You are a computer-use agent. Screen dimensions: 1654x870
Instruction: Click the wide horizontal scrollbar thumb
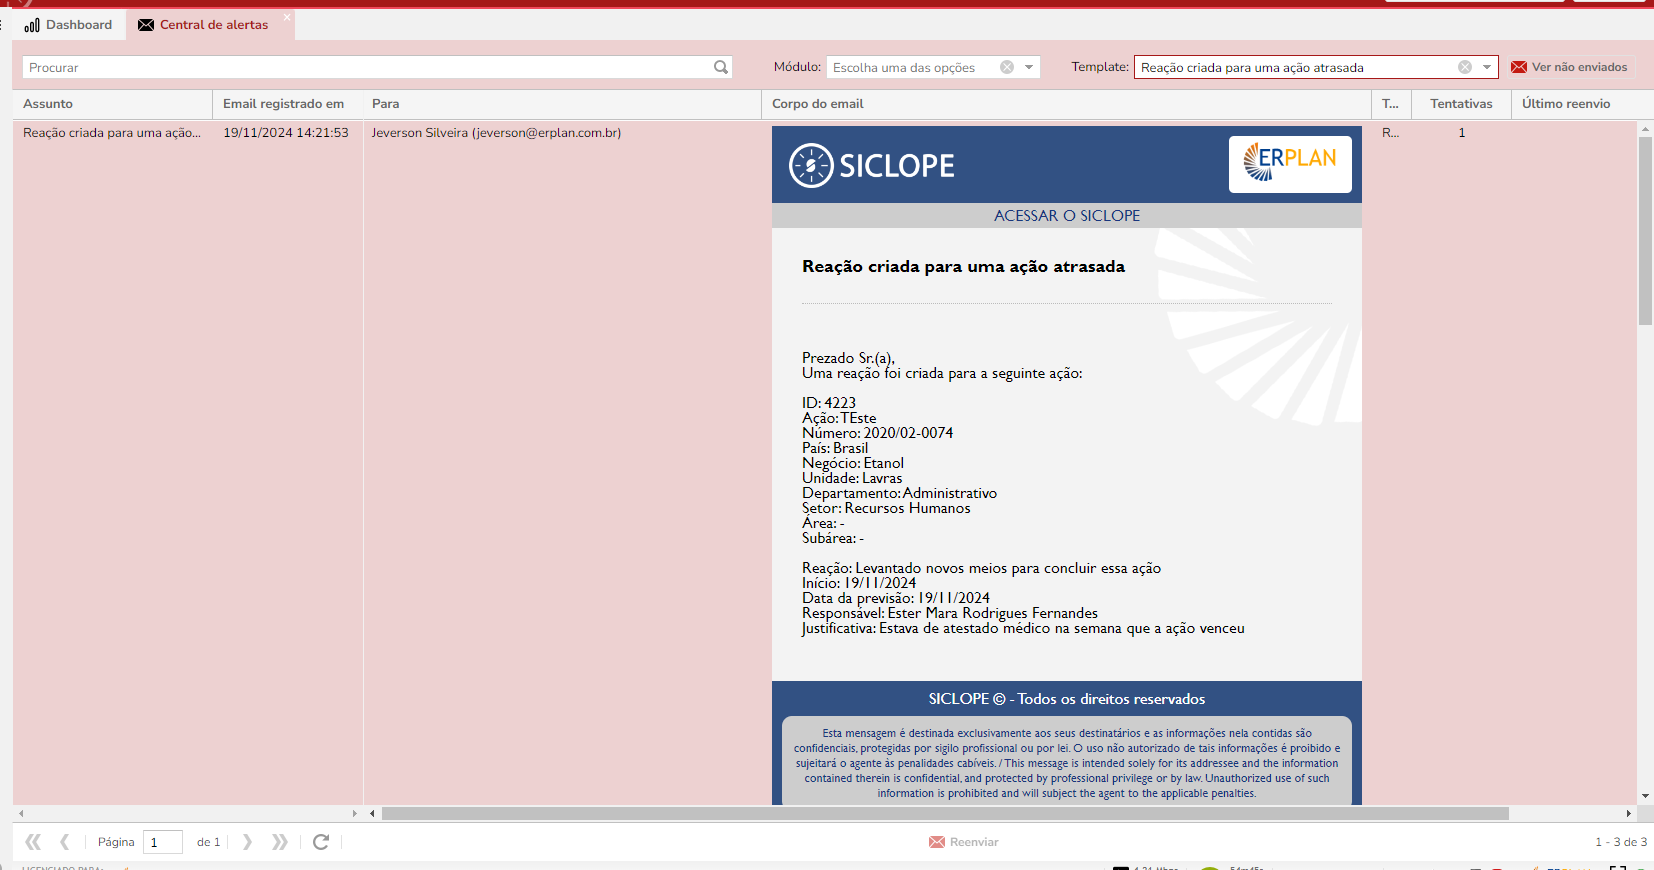(x=945, y=814)
